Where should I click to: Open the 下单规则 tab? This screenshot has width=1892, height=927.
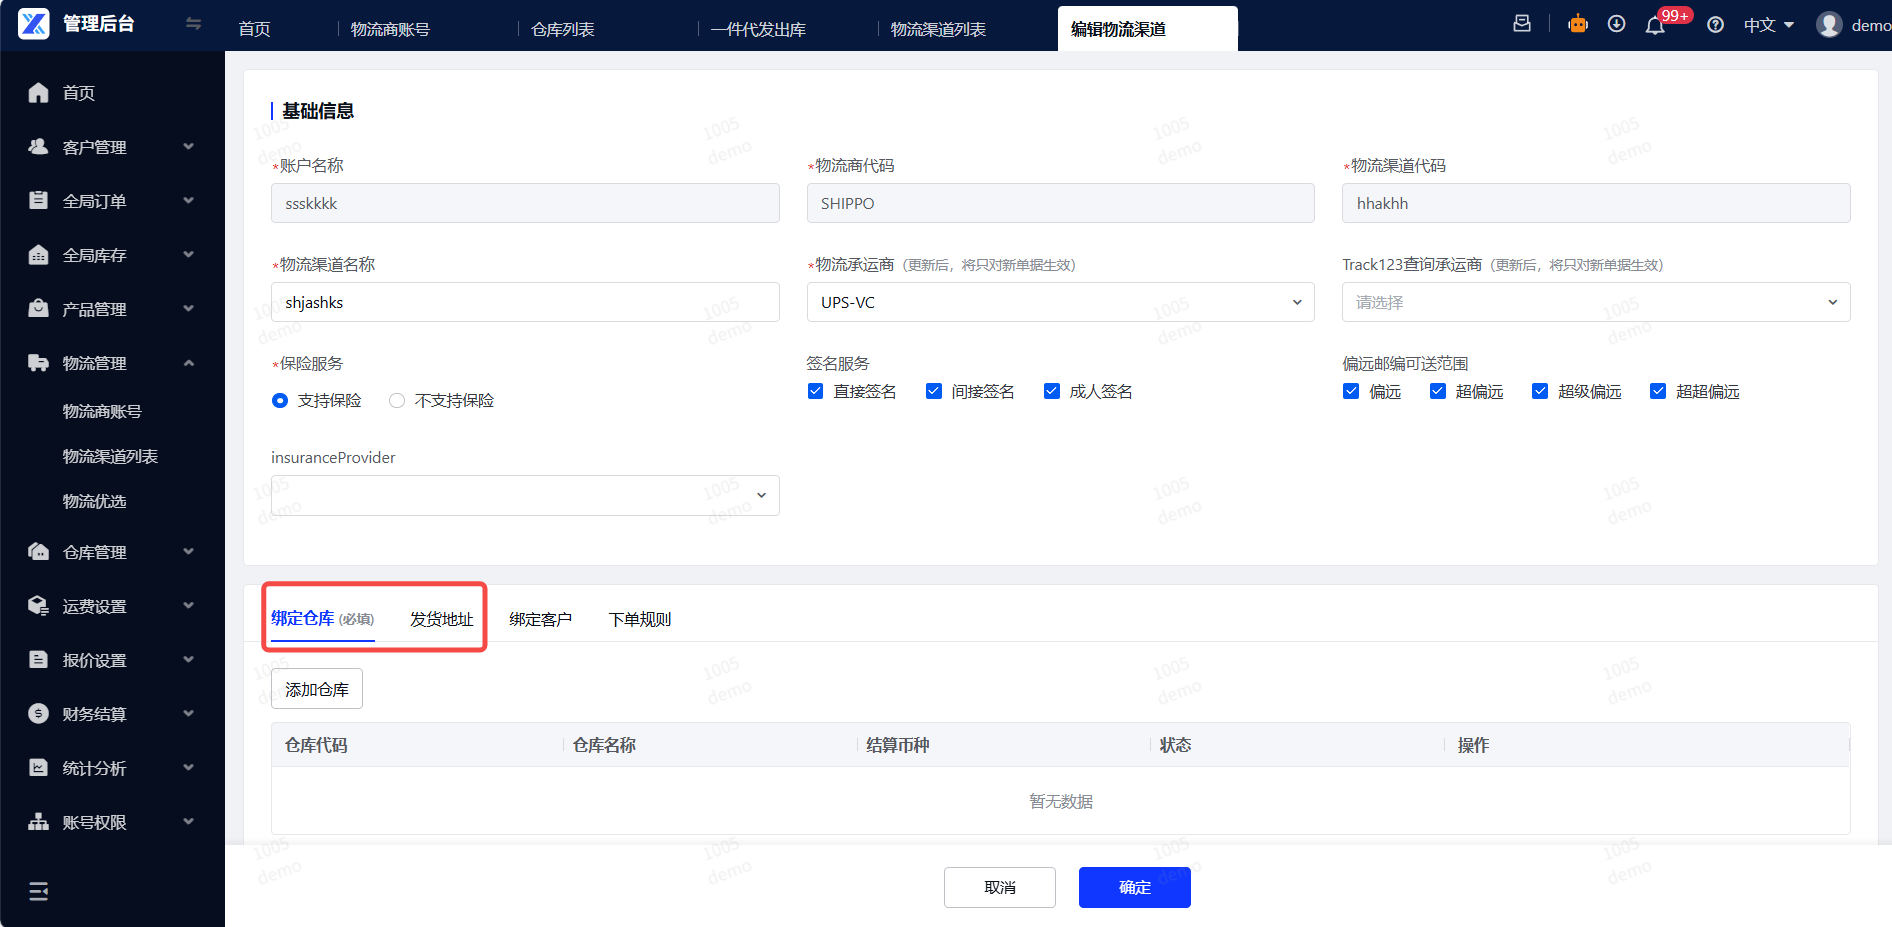640,619
